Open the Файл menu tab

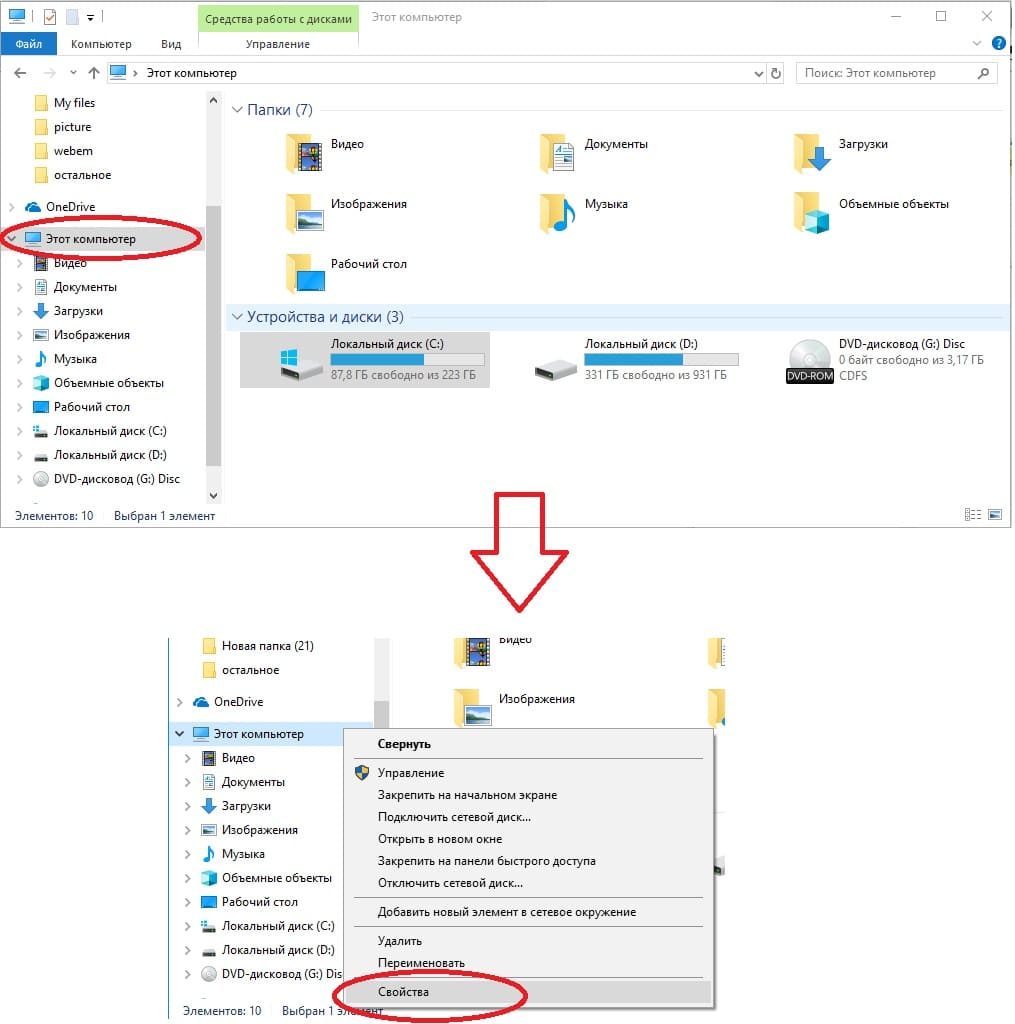tap(29, 44)
